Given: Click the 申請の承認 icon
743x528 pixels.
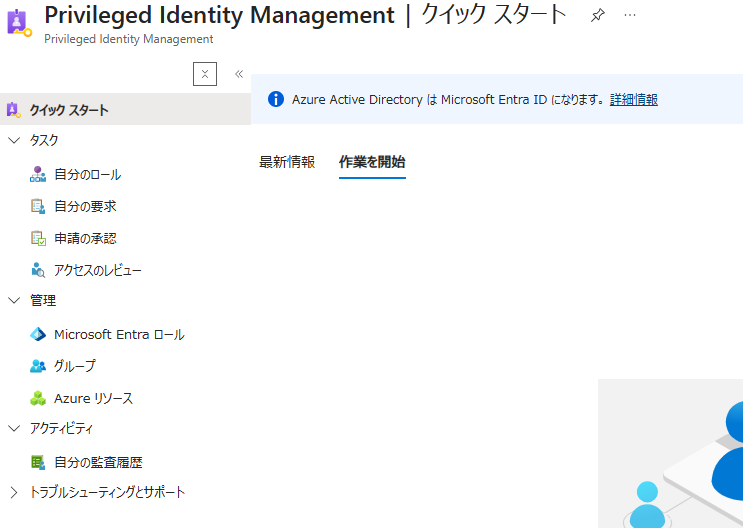Looking at the screenshot, I should [38, 239].
